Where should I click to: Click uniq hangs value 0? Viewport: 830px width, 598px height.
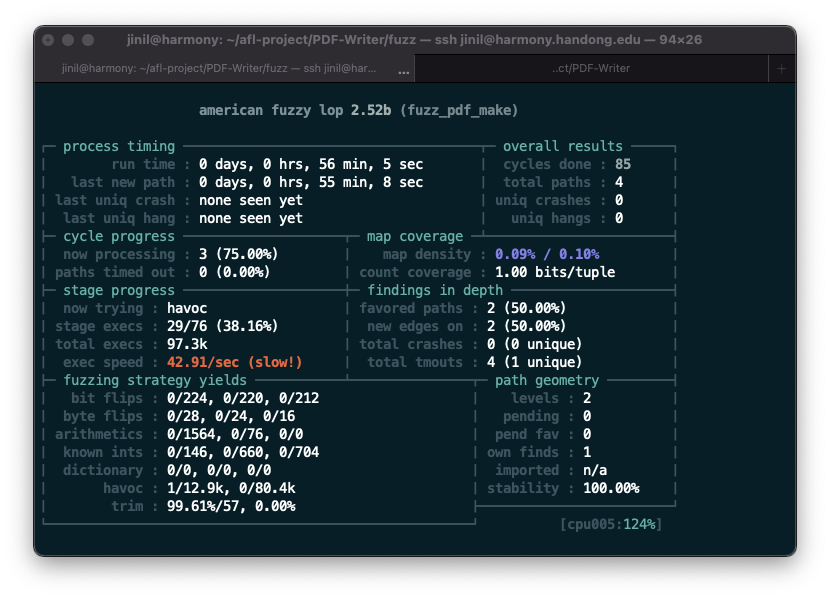[x=619, y=218]
